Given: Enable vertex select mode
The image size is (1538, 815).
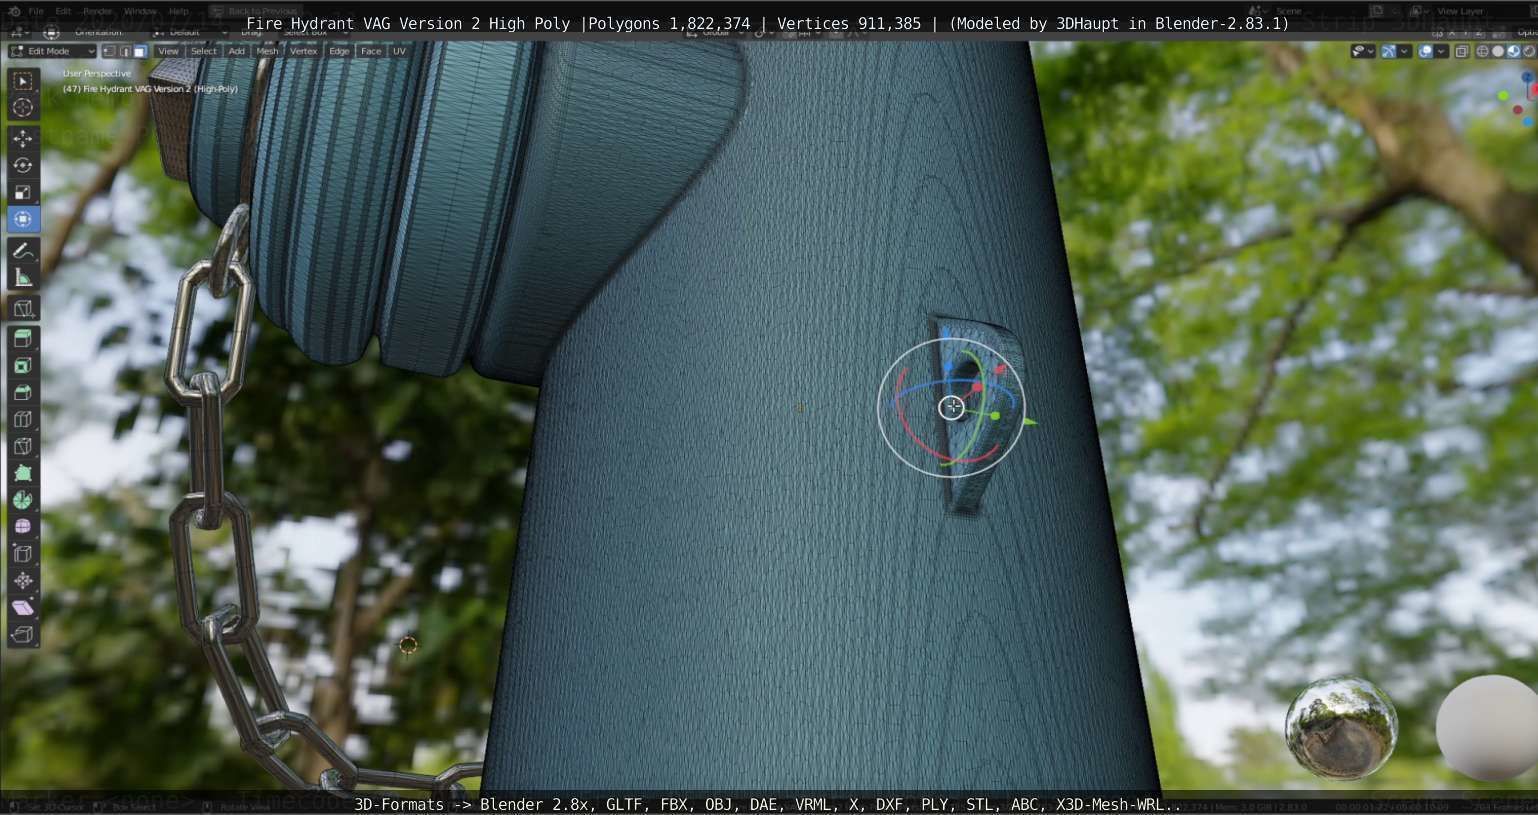Looking at the screenshot, I should click(x=110, y=51).
